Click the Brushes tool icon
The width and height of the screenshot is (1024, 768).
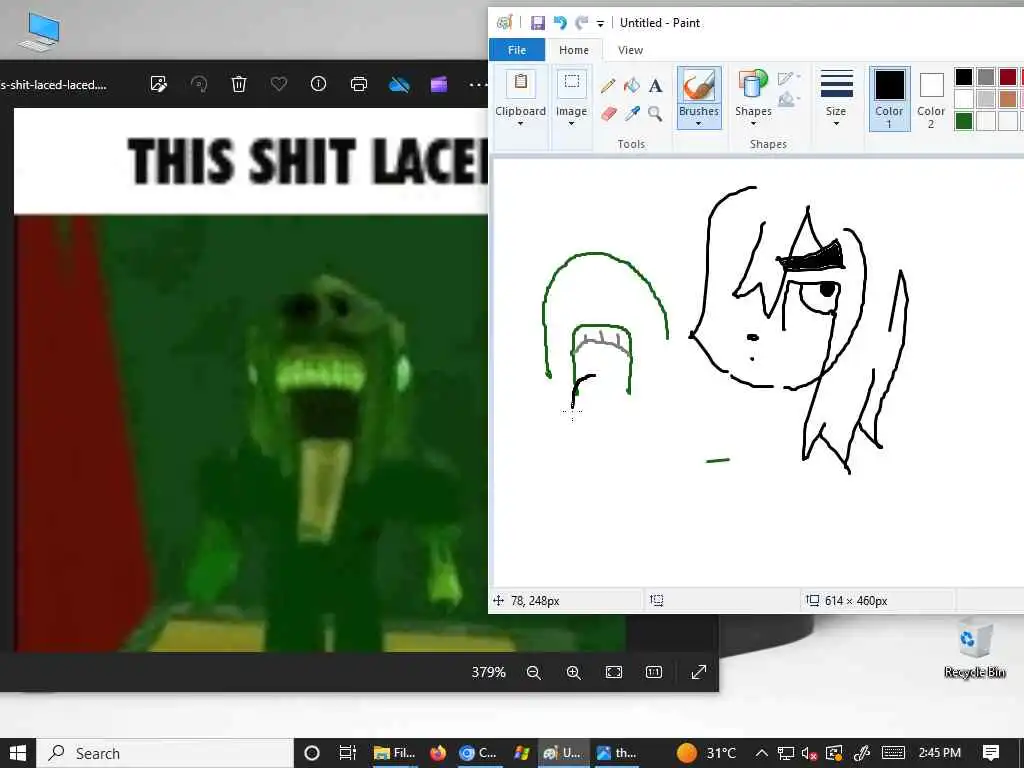point(699,86)
